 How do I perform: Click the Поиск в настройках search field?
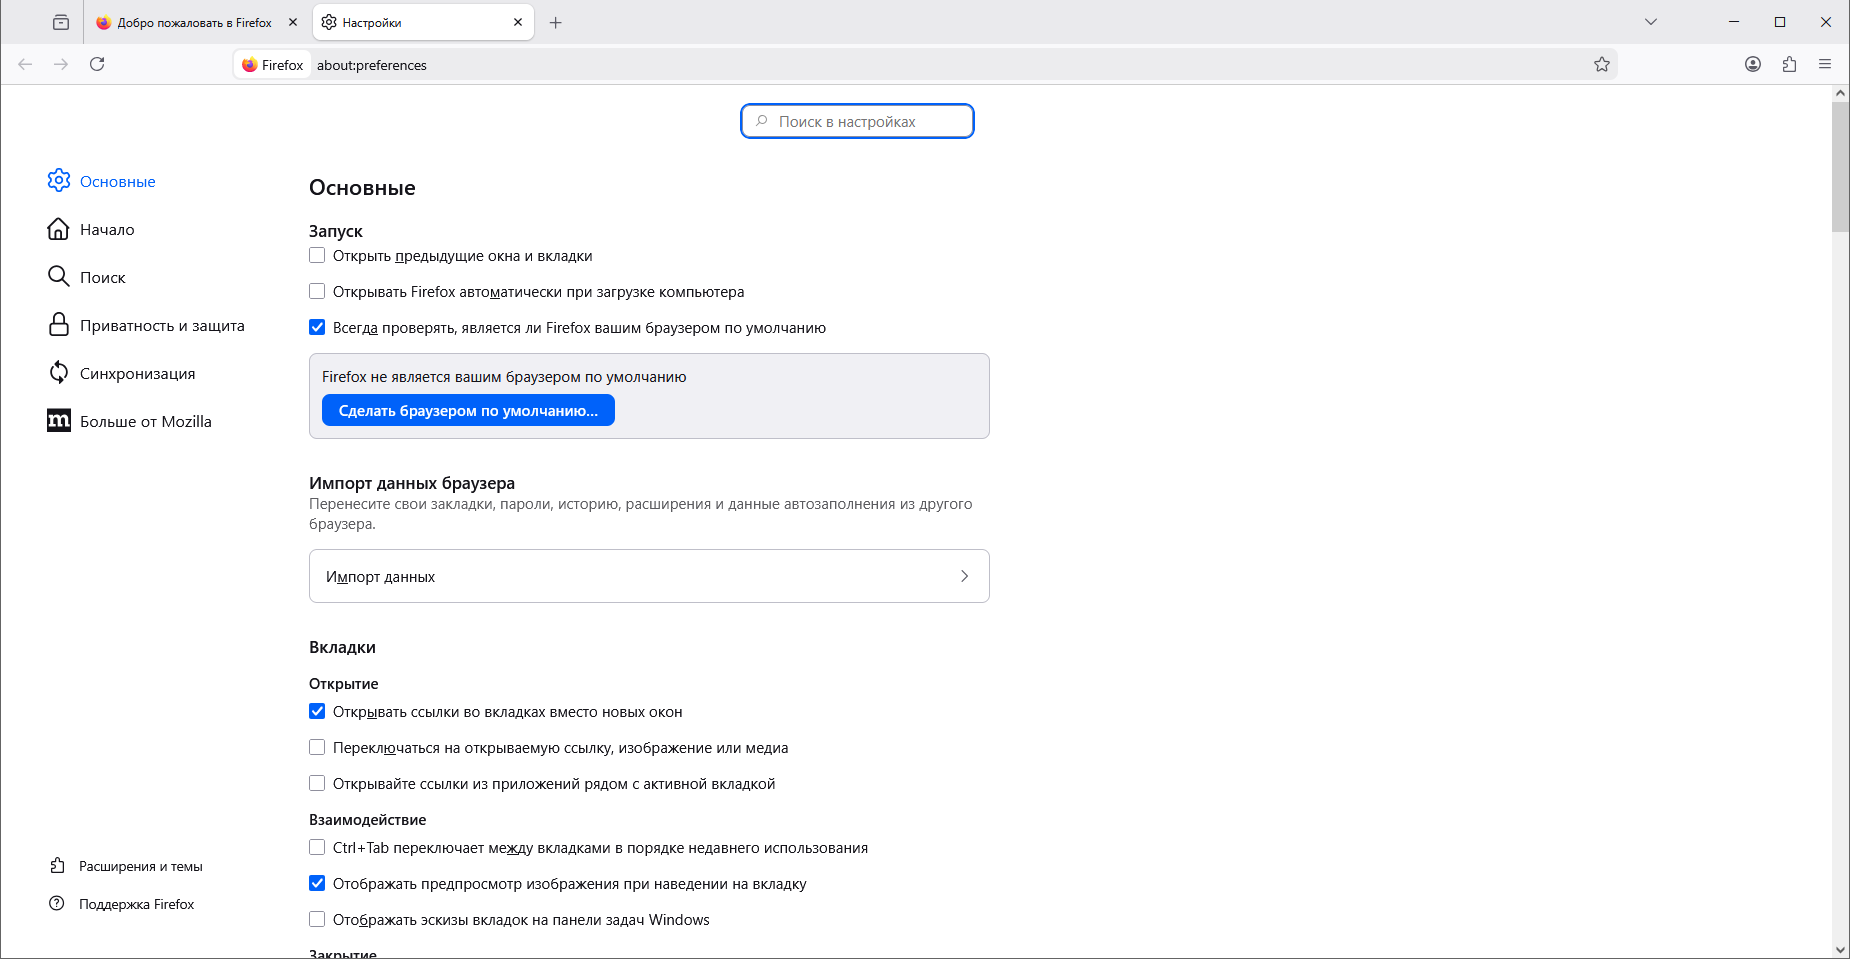point(857,122)
